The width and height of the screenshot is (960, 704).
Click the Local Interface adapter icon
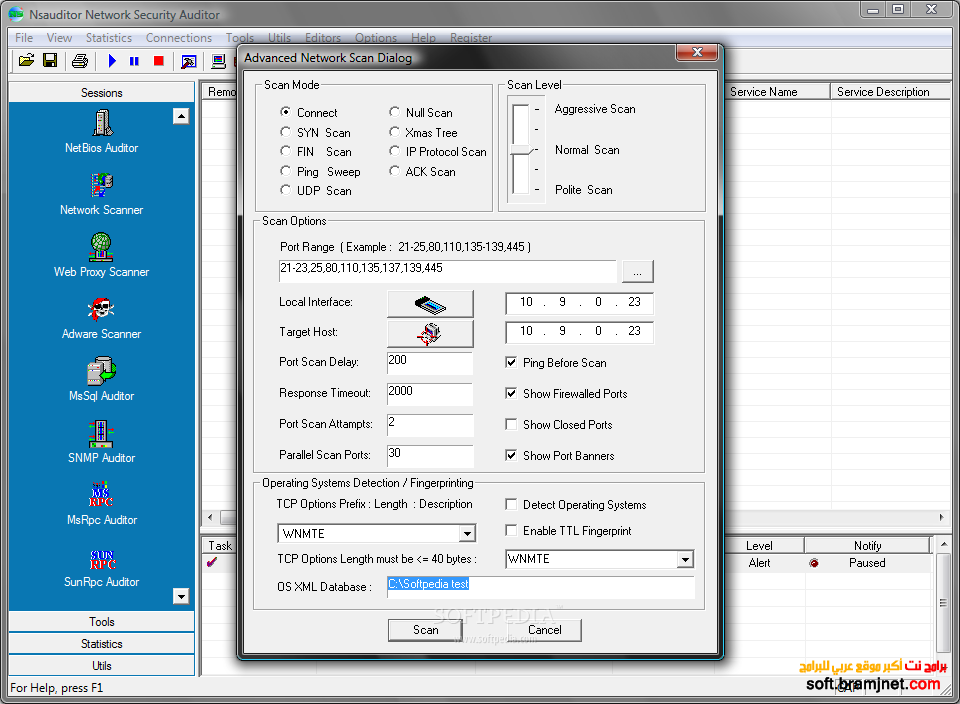pos(429,303)
